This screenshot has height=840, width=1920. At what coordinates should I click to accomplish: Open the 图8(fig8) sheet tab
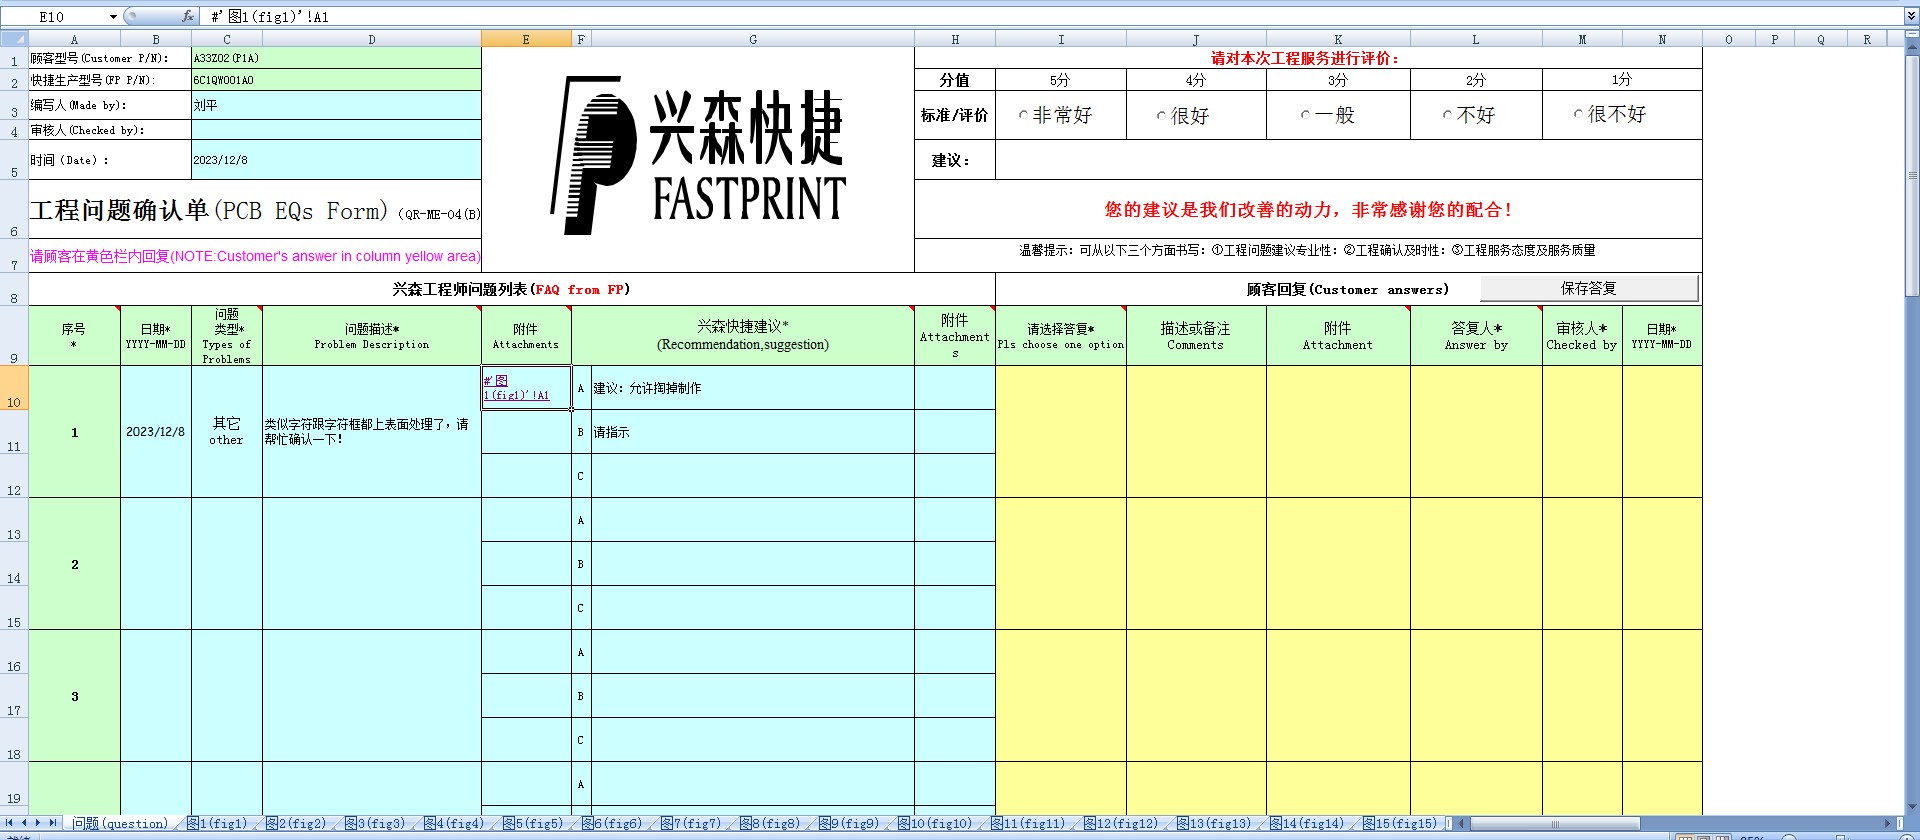[x=770, y=823]
